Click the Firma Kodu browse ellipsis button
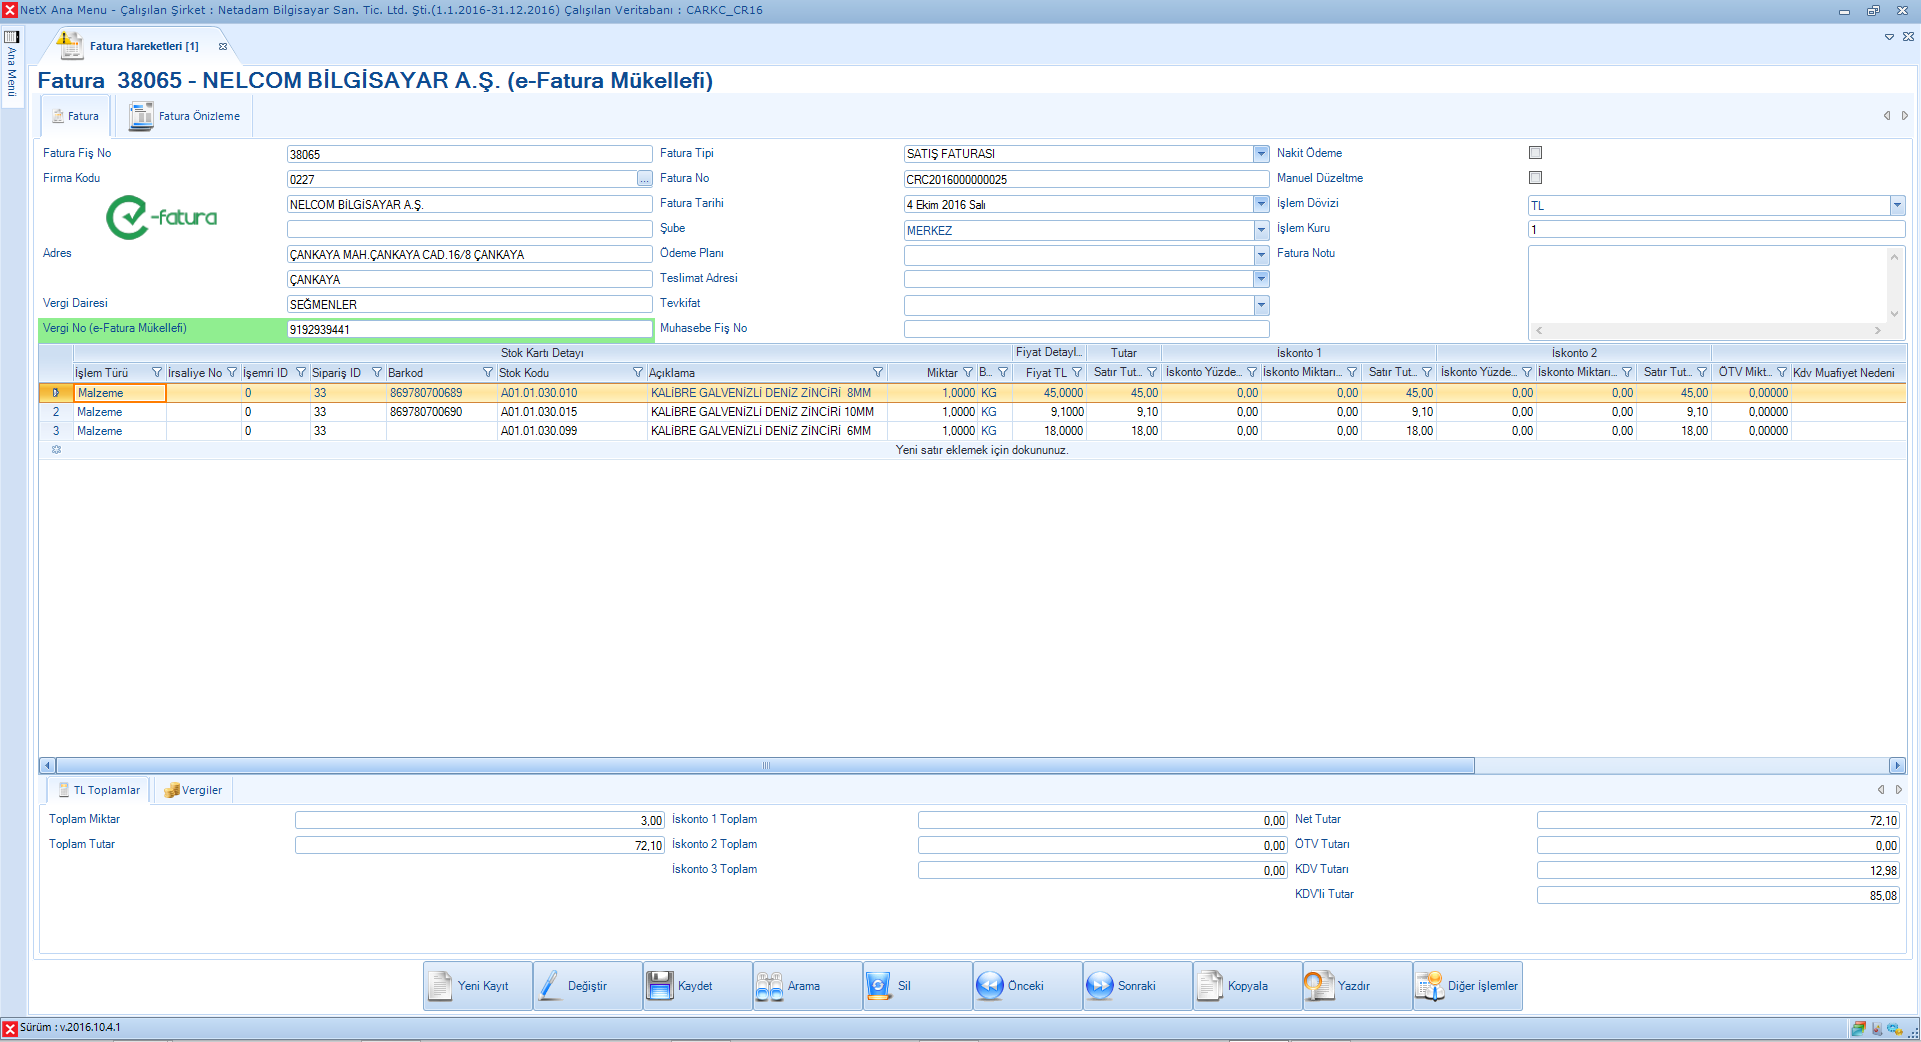This screenshot has width=1921, height=1042. tap(644, 179)
